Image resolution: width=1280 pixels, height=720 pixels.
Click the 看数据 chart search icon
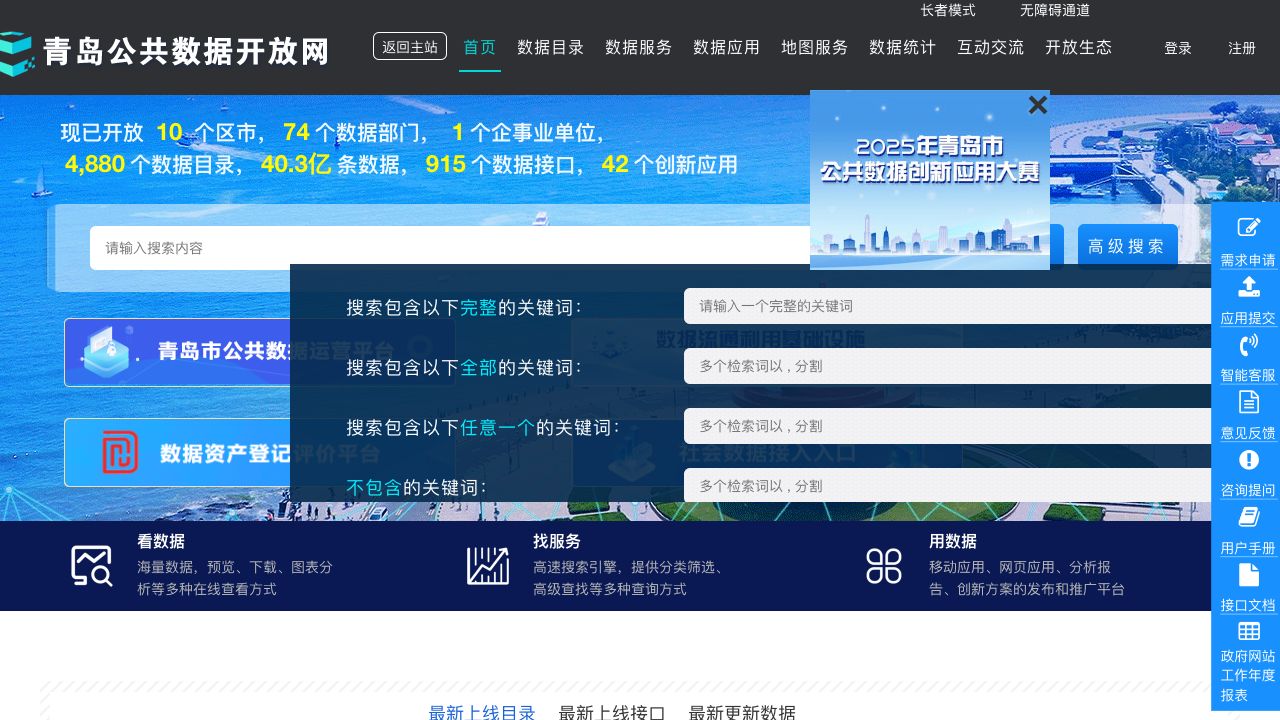point(91,566)
